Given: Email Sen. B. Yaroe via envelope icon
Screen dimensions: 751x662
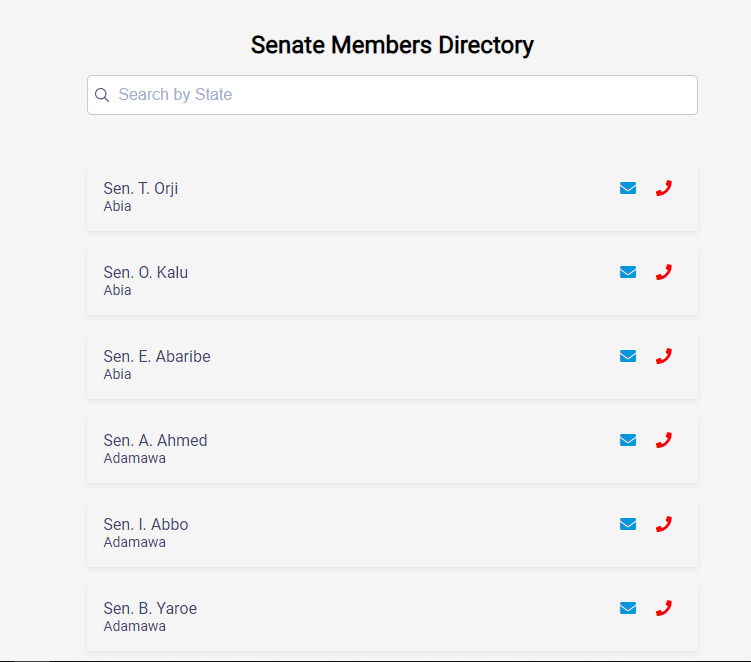Looking at the screenshot, I should (628, 608).
